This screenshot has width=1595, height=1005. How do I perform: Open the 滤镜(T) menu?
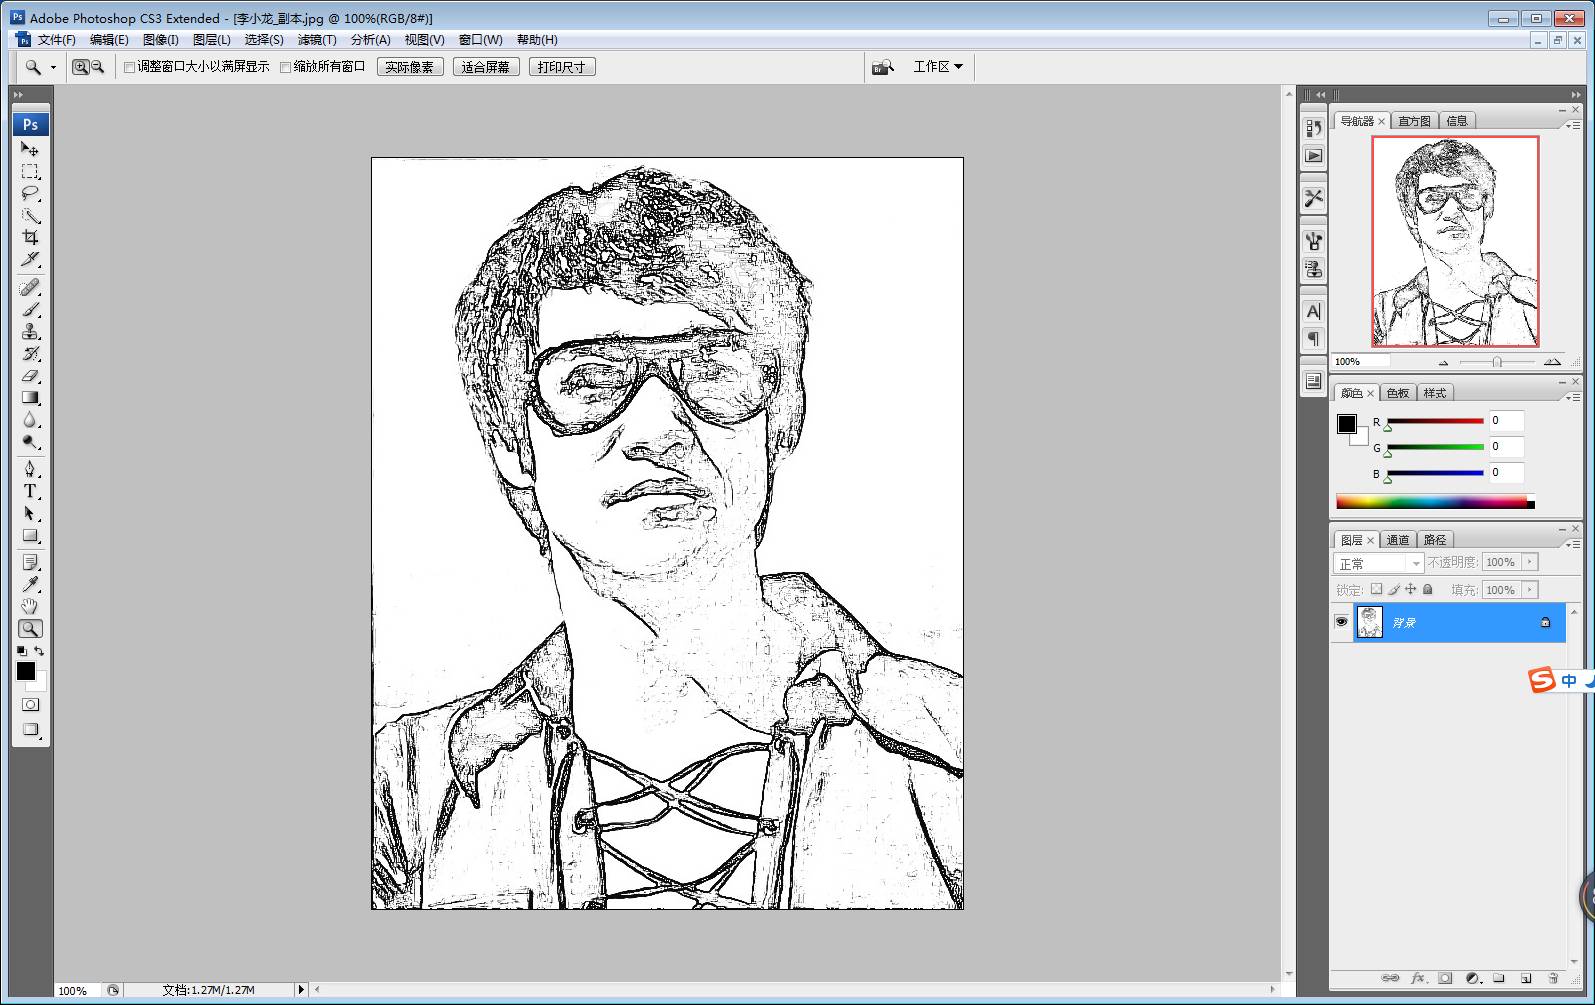pyautogui.click(x=317, y=40)
